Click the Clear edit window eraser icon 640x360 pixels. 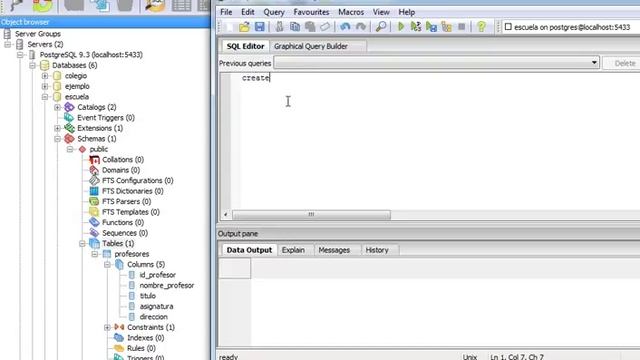pos(325,27)
